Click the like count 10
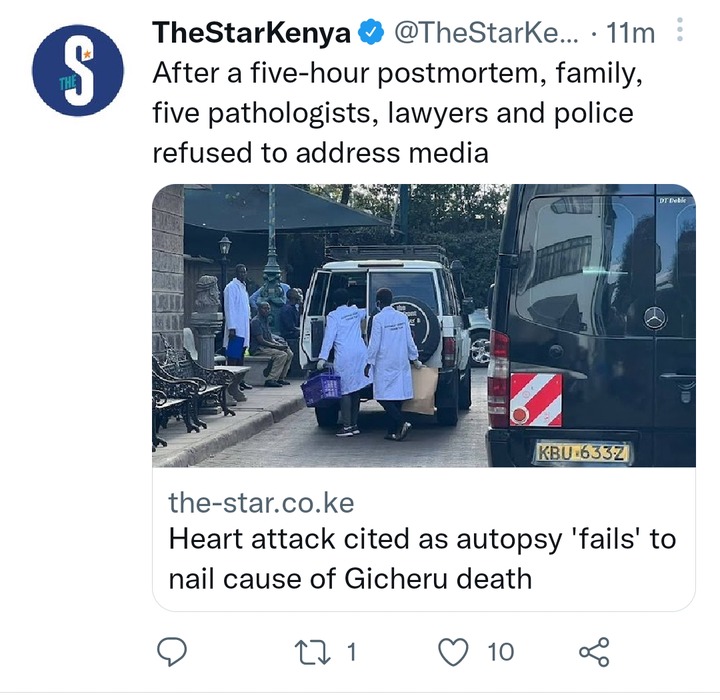This screenshot has width=720, height=700. click(x=501, y=652)
